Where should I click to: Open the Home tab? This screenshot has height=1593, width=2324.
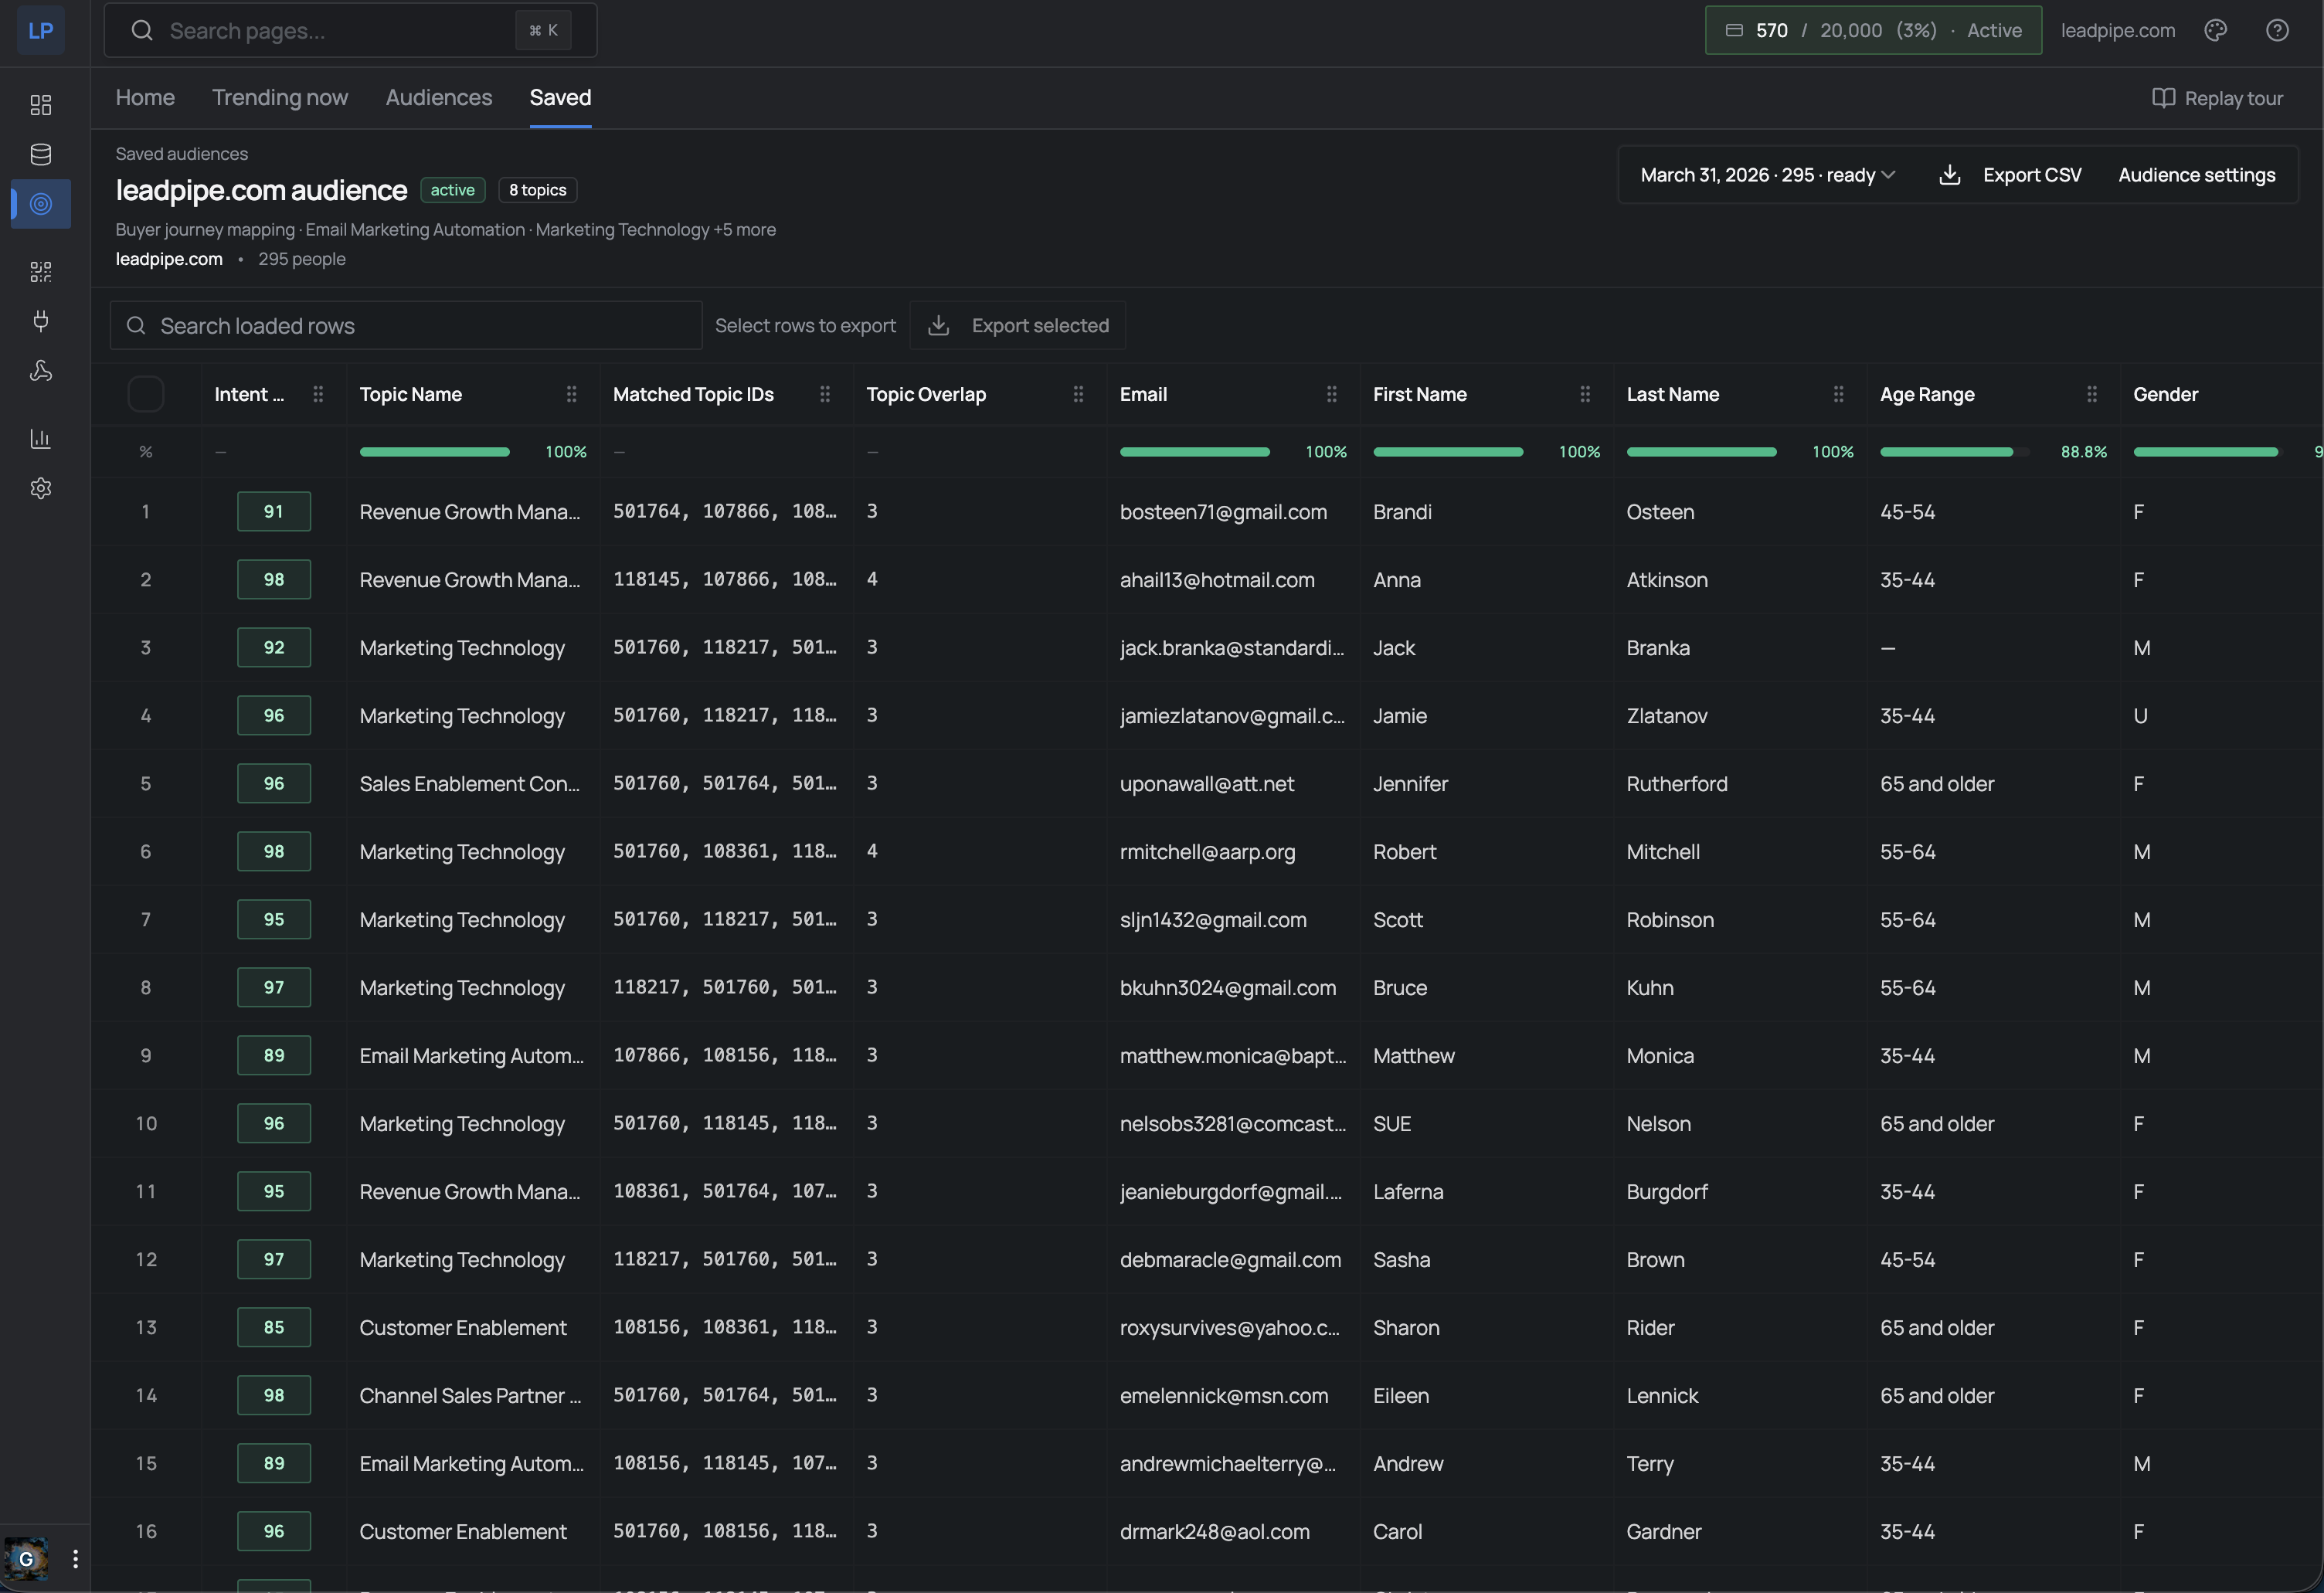[x=144, y=97]
